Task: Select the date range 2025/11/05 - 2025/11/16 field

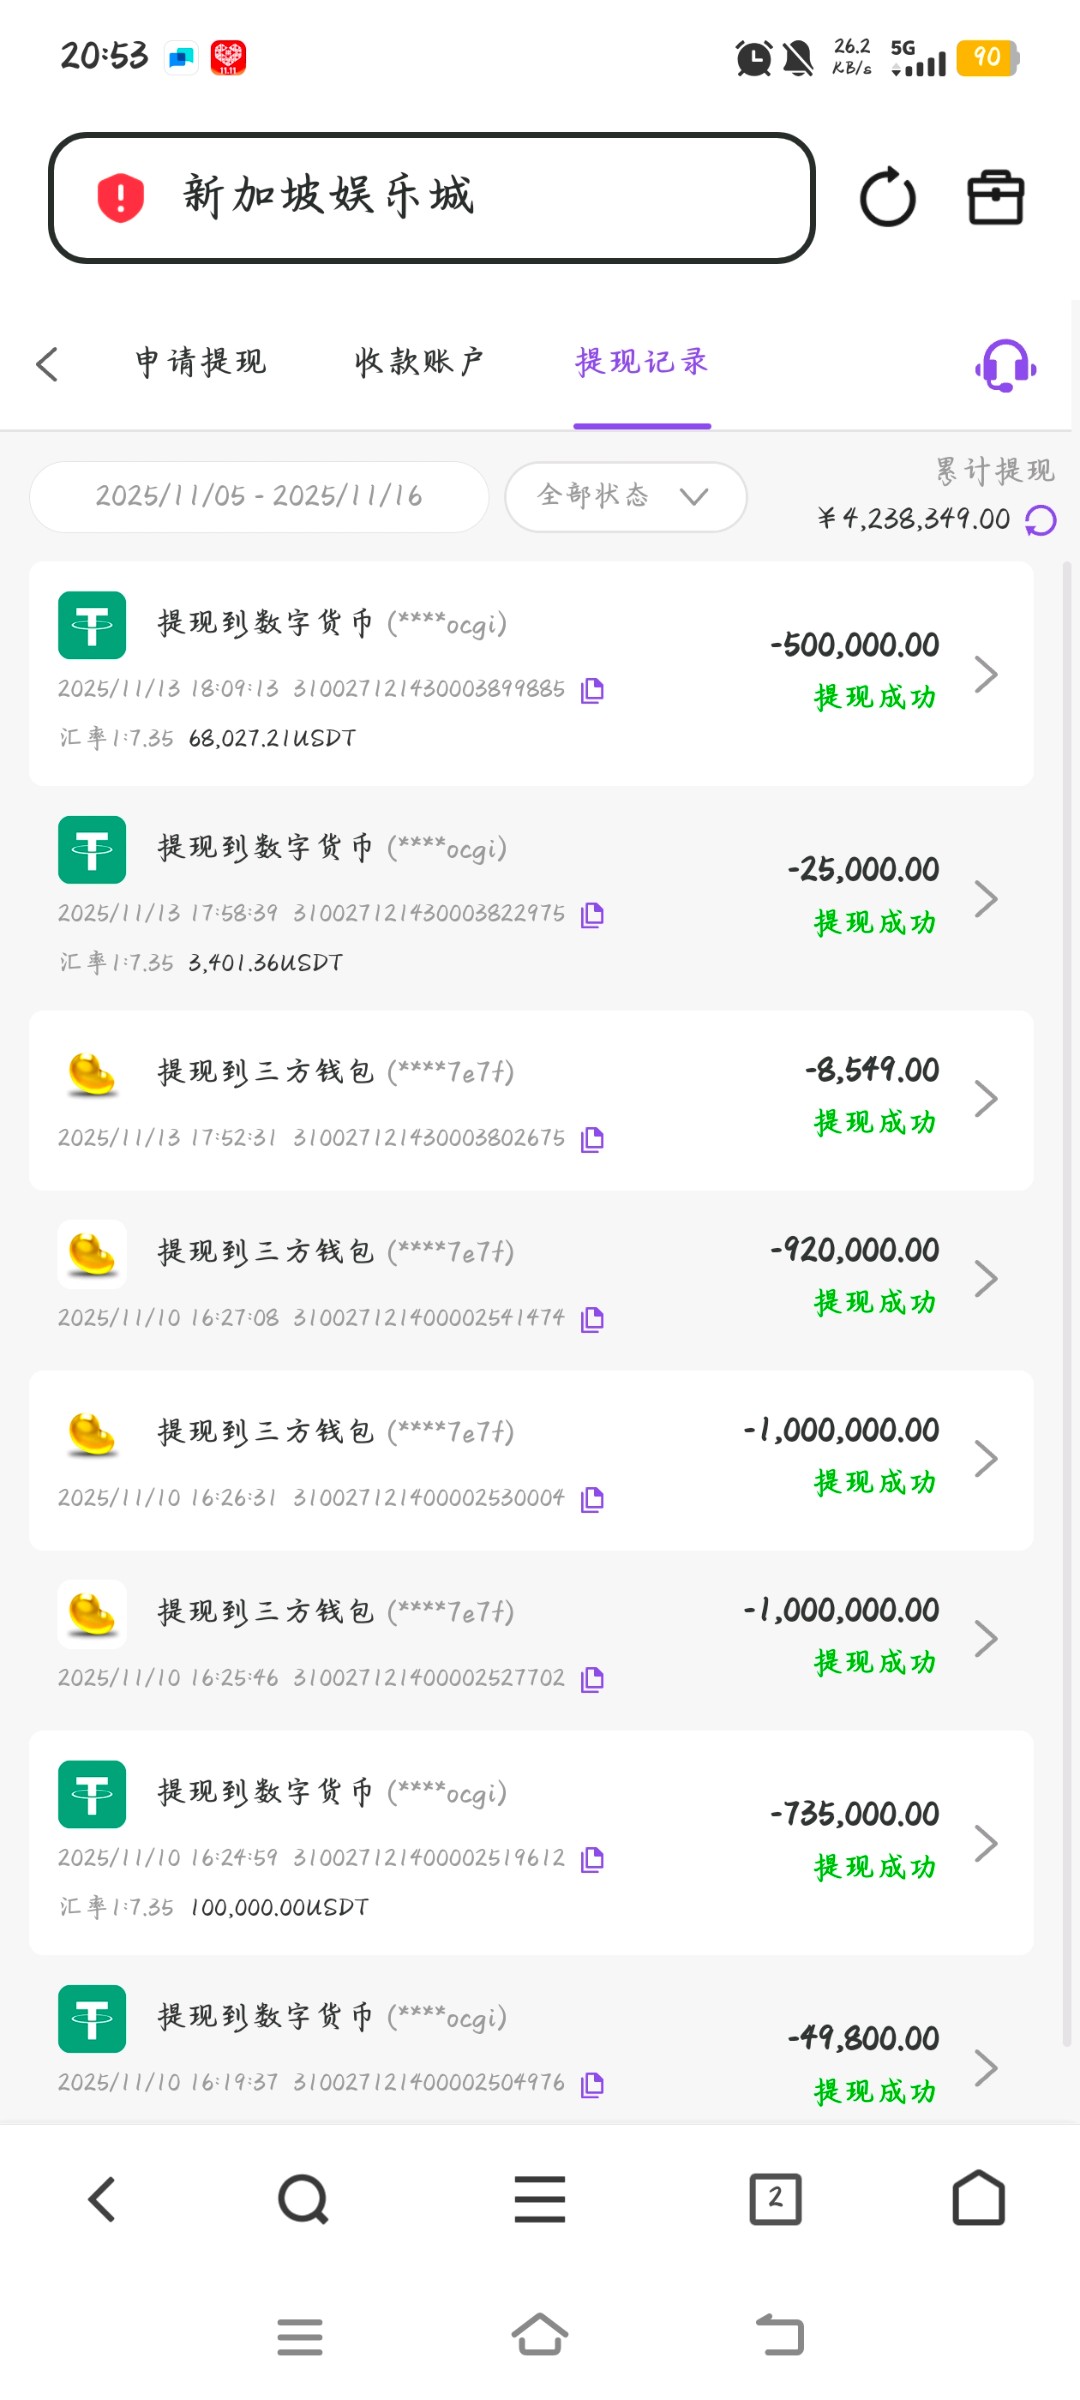Action: click(x=259, y=496)
